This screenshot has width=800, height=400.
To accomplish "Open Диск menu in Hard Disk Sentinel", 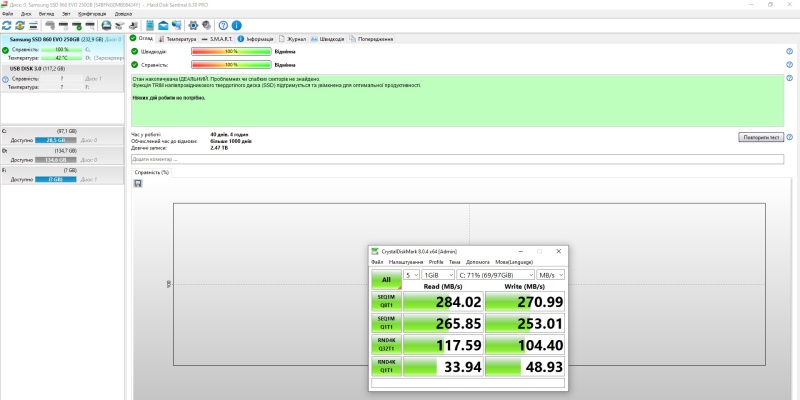I will [x=26, y=14].
